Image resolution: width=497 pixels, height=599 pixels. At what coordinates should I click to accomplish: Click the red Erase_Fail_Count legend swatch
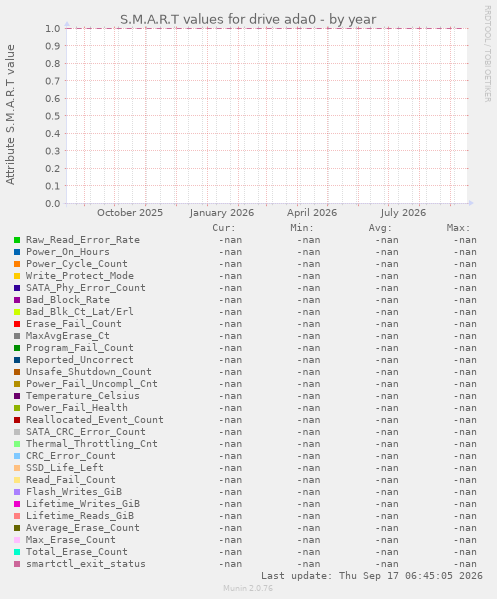point(17,324)
